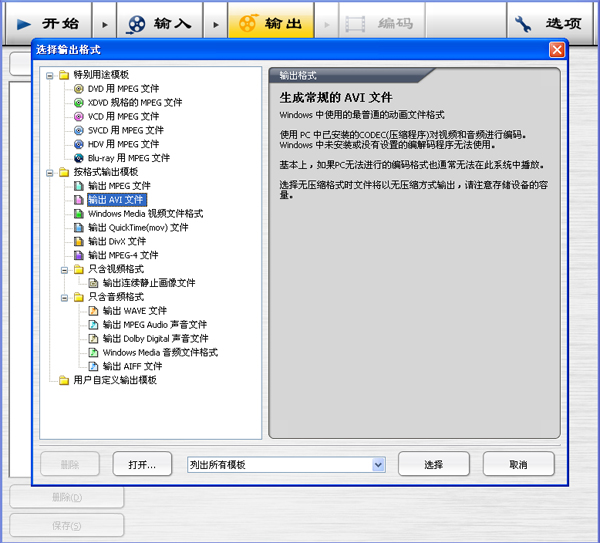Select 输出连续静止画像文件 item

point(149,283)
